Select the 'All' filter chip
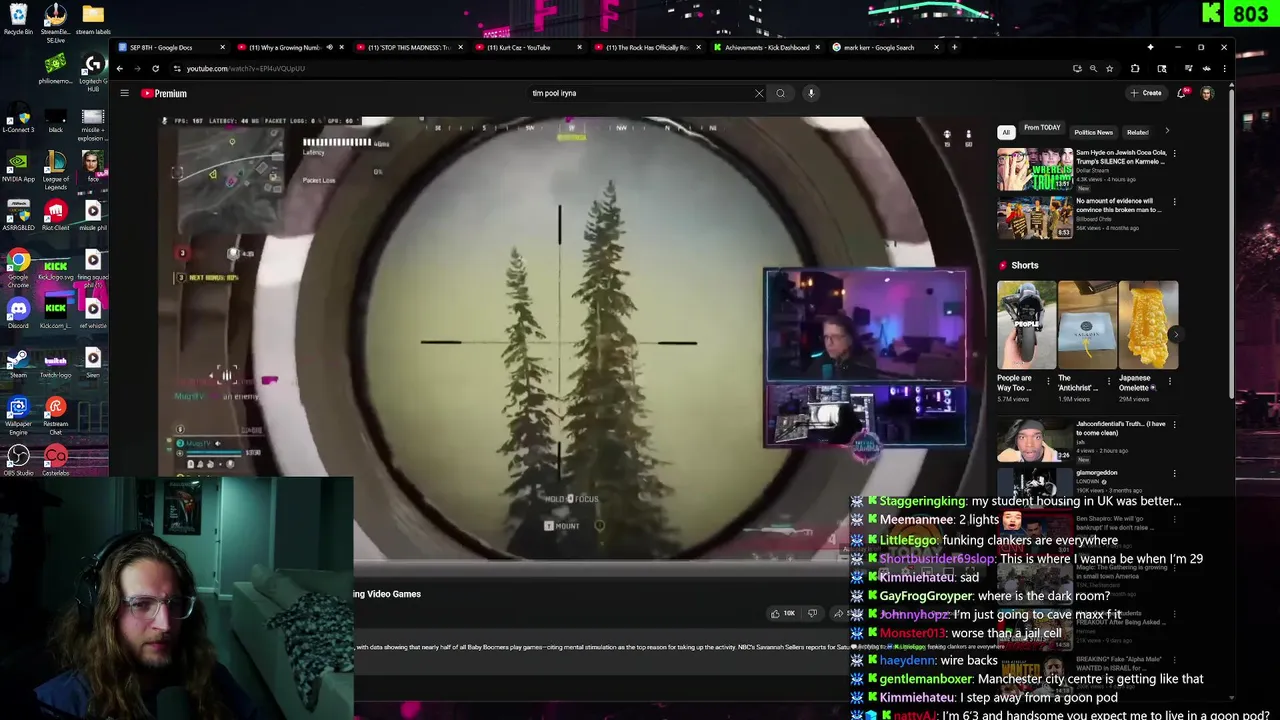Image resolution: width=1280 pixels, height=720 pixels. [1006, 132]
